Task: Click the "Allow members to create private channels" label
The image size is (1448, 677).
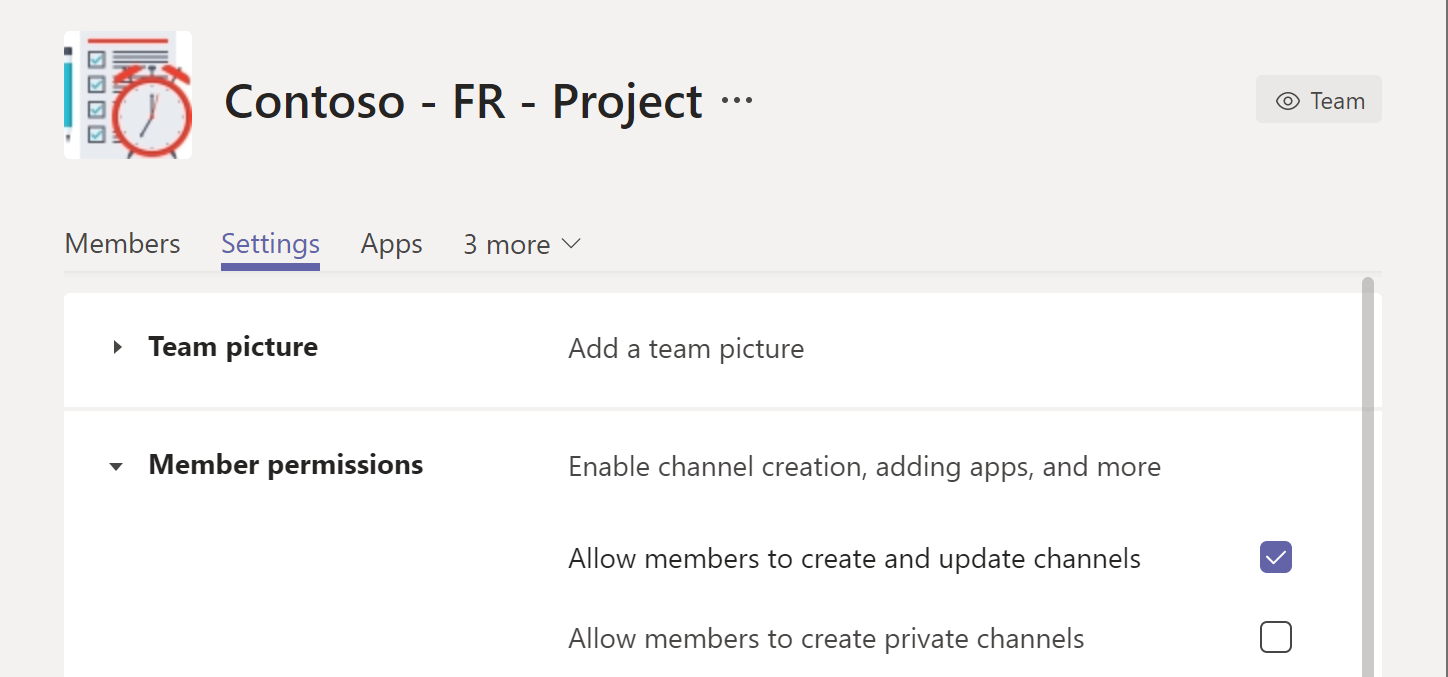Action: (826, 639)
